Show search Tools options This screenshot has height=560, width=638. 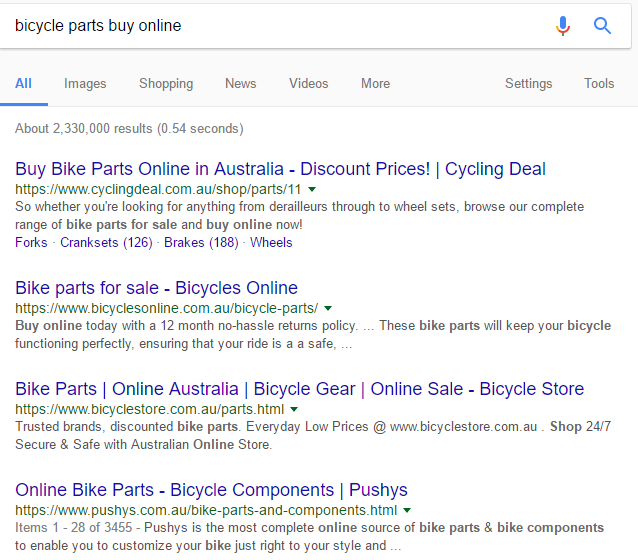tap(599, 84)
